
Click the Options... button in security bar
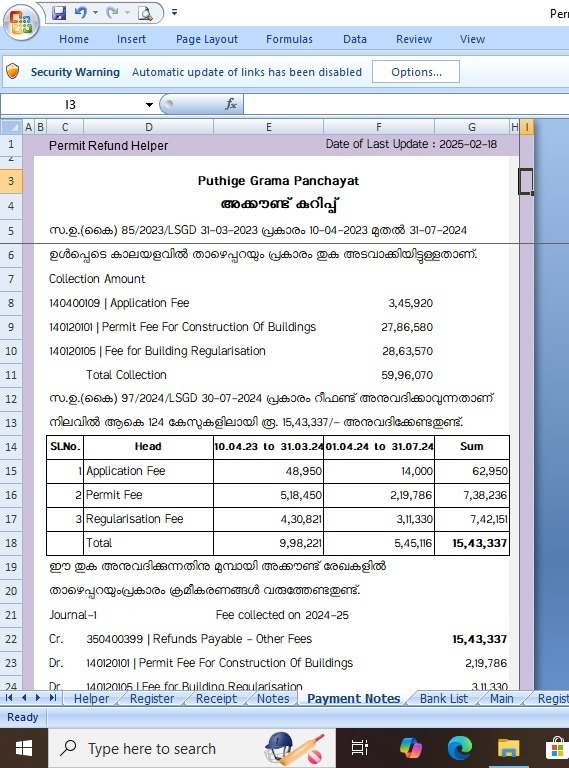point(416,72)
